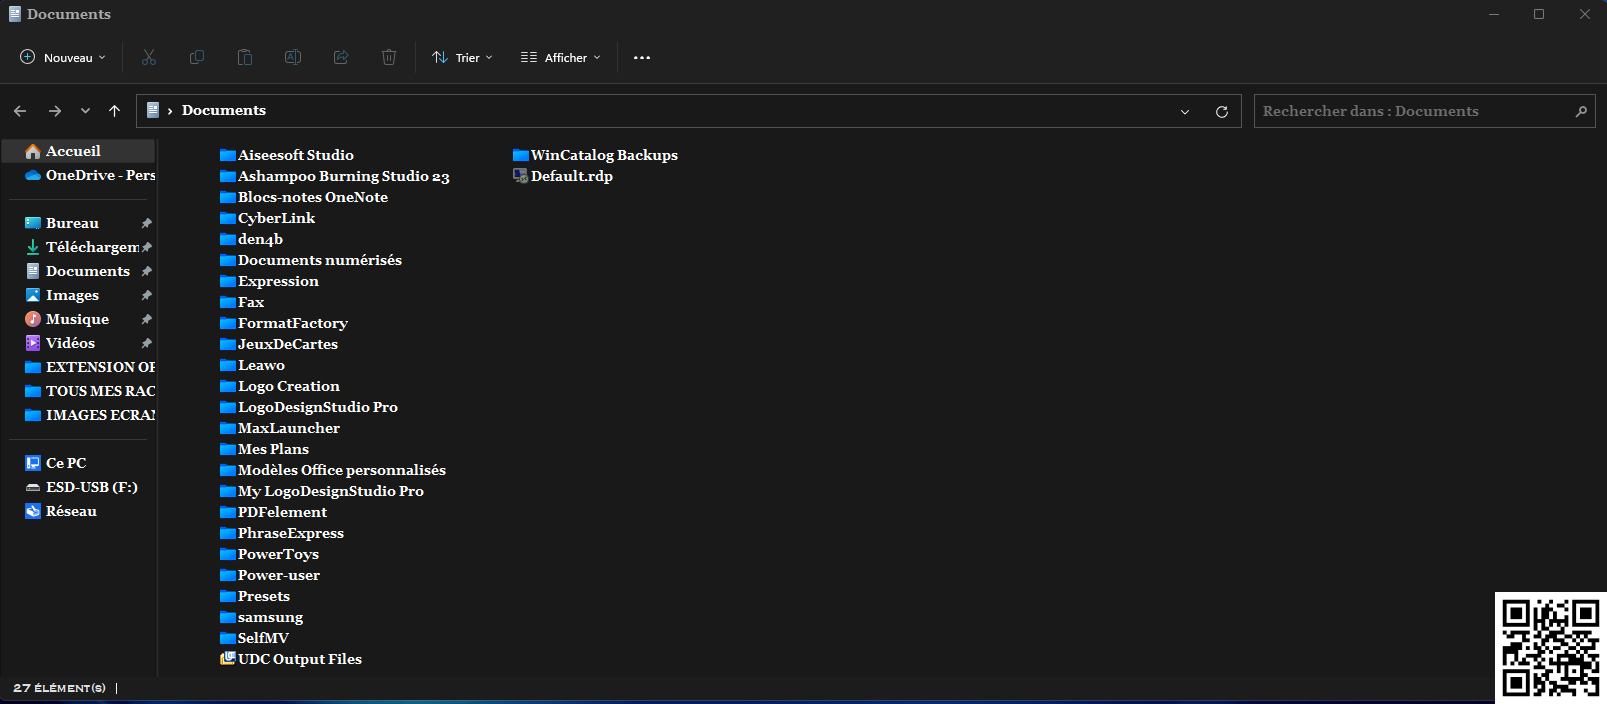Select the Aiseesoft Studio folder
Image resolution: width=1607 pixels, height=704 pixels.
click(x=287, y=155)
